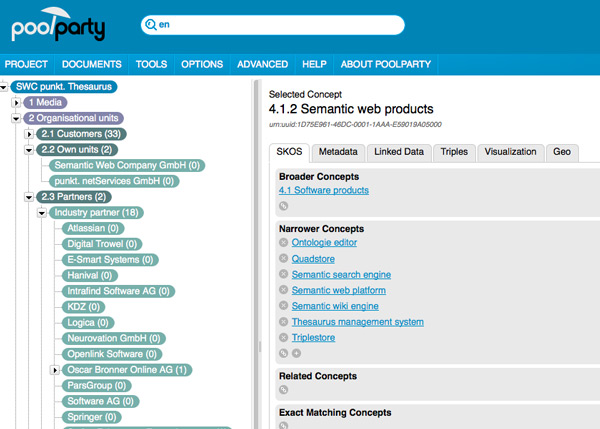Expand the 1 Media node
Viewport: 600px width, 429px height.
pyautogui.click(x=16, y=103)
